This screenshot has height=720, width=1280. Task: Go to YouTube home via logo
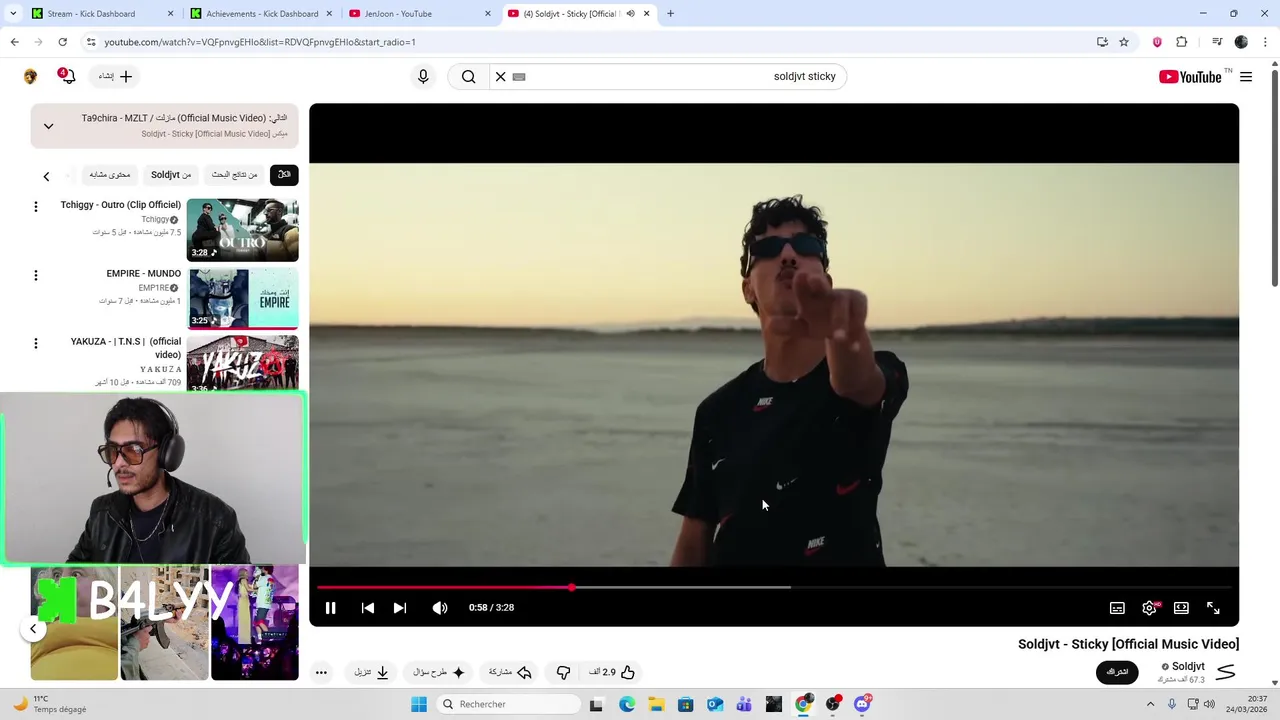[1190, 77]
